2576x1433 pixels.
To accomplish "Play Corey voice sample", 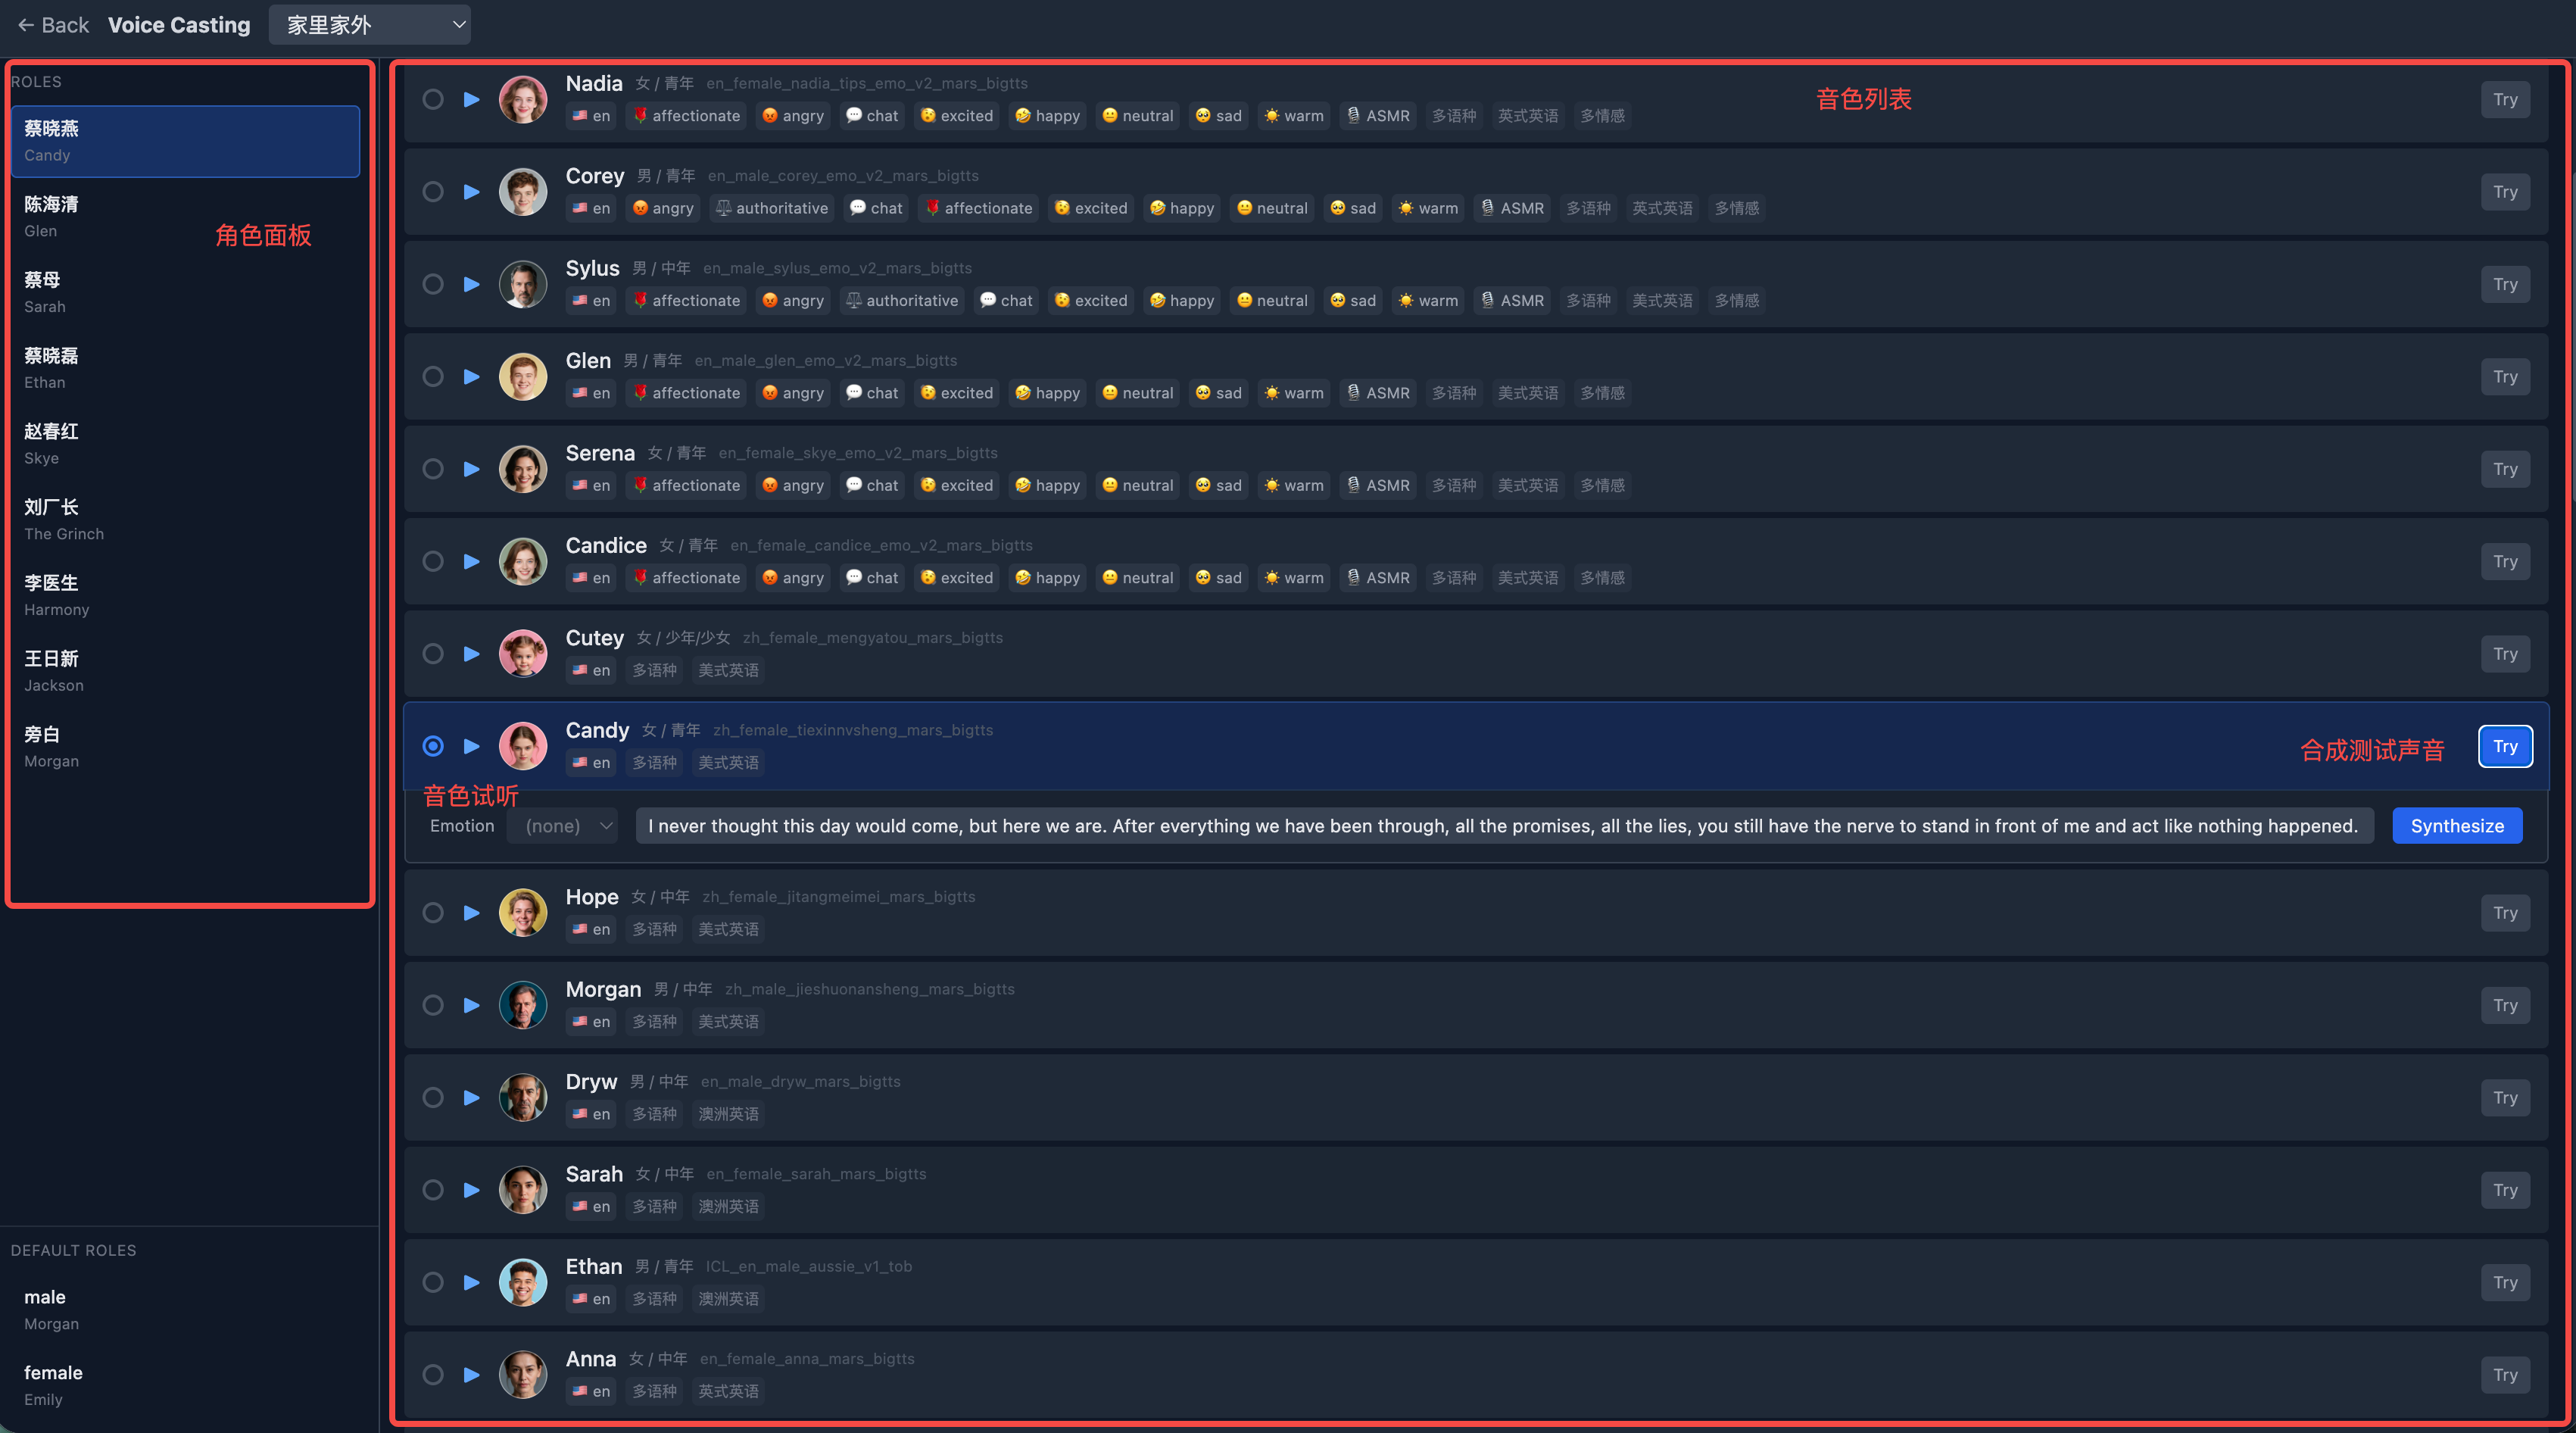I will tap(471, 192).
